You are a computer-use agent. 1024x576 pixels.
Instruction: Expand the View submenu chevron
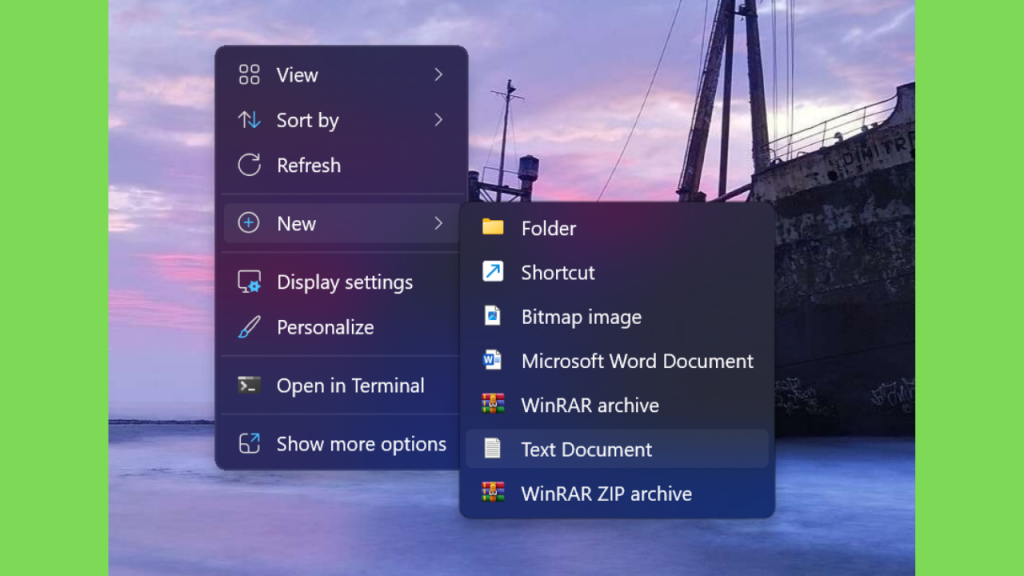438,75
